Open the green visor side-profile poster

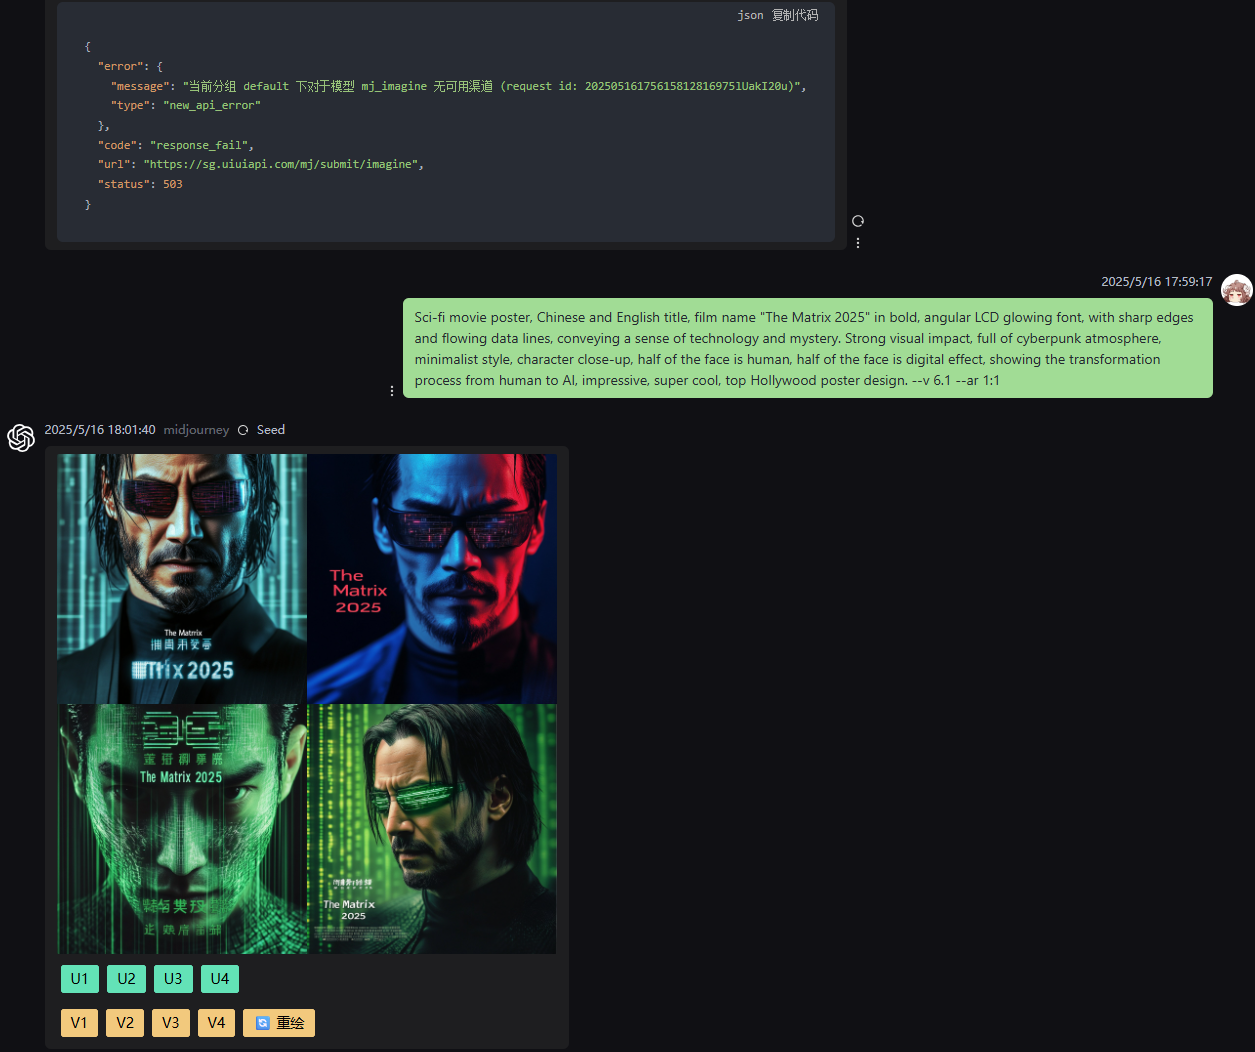(432, 829)
